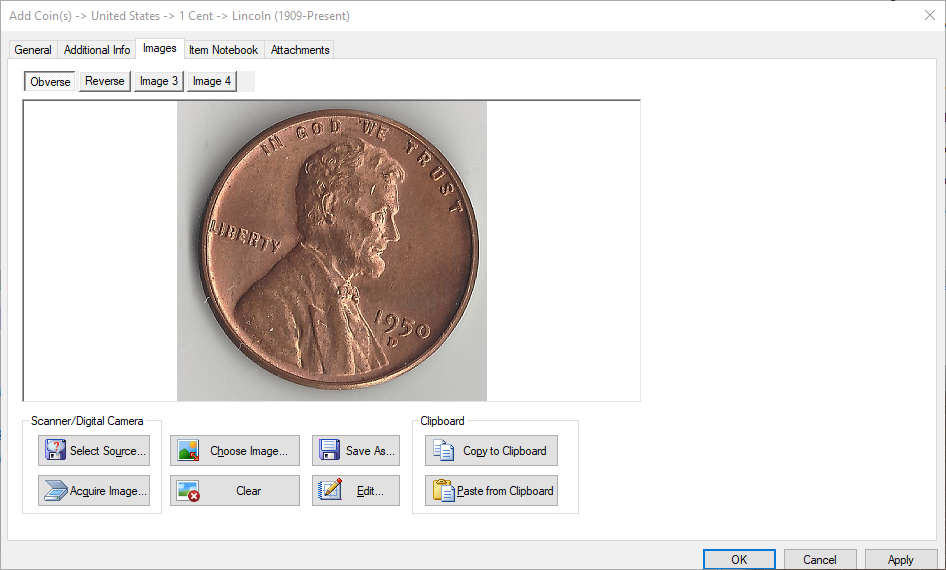Open the Item Notebook tab
Image resolution: width=946 pixels, height=570 pixels.
click(223, 49)
